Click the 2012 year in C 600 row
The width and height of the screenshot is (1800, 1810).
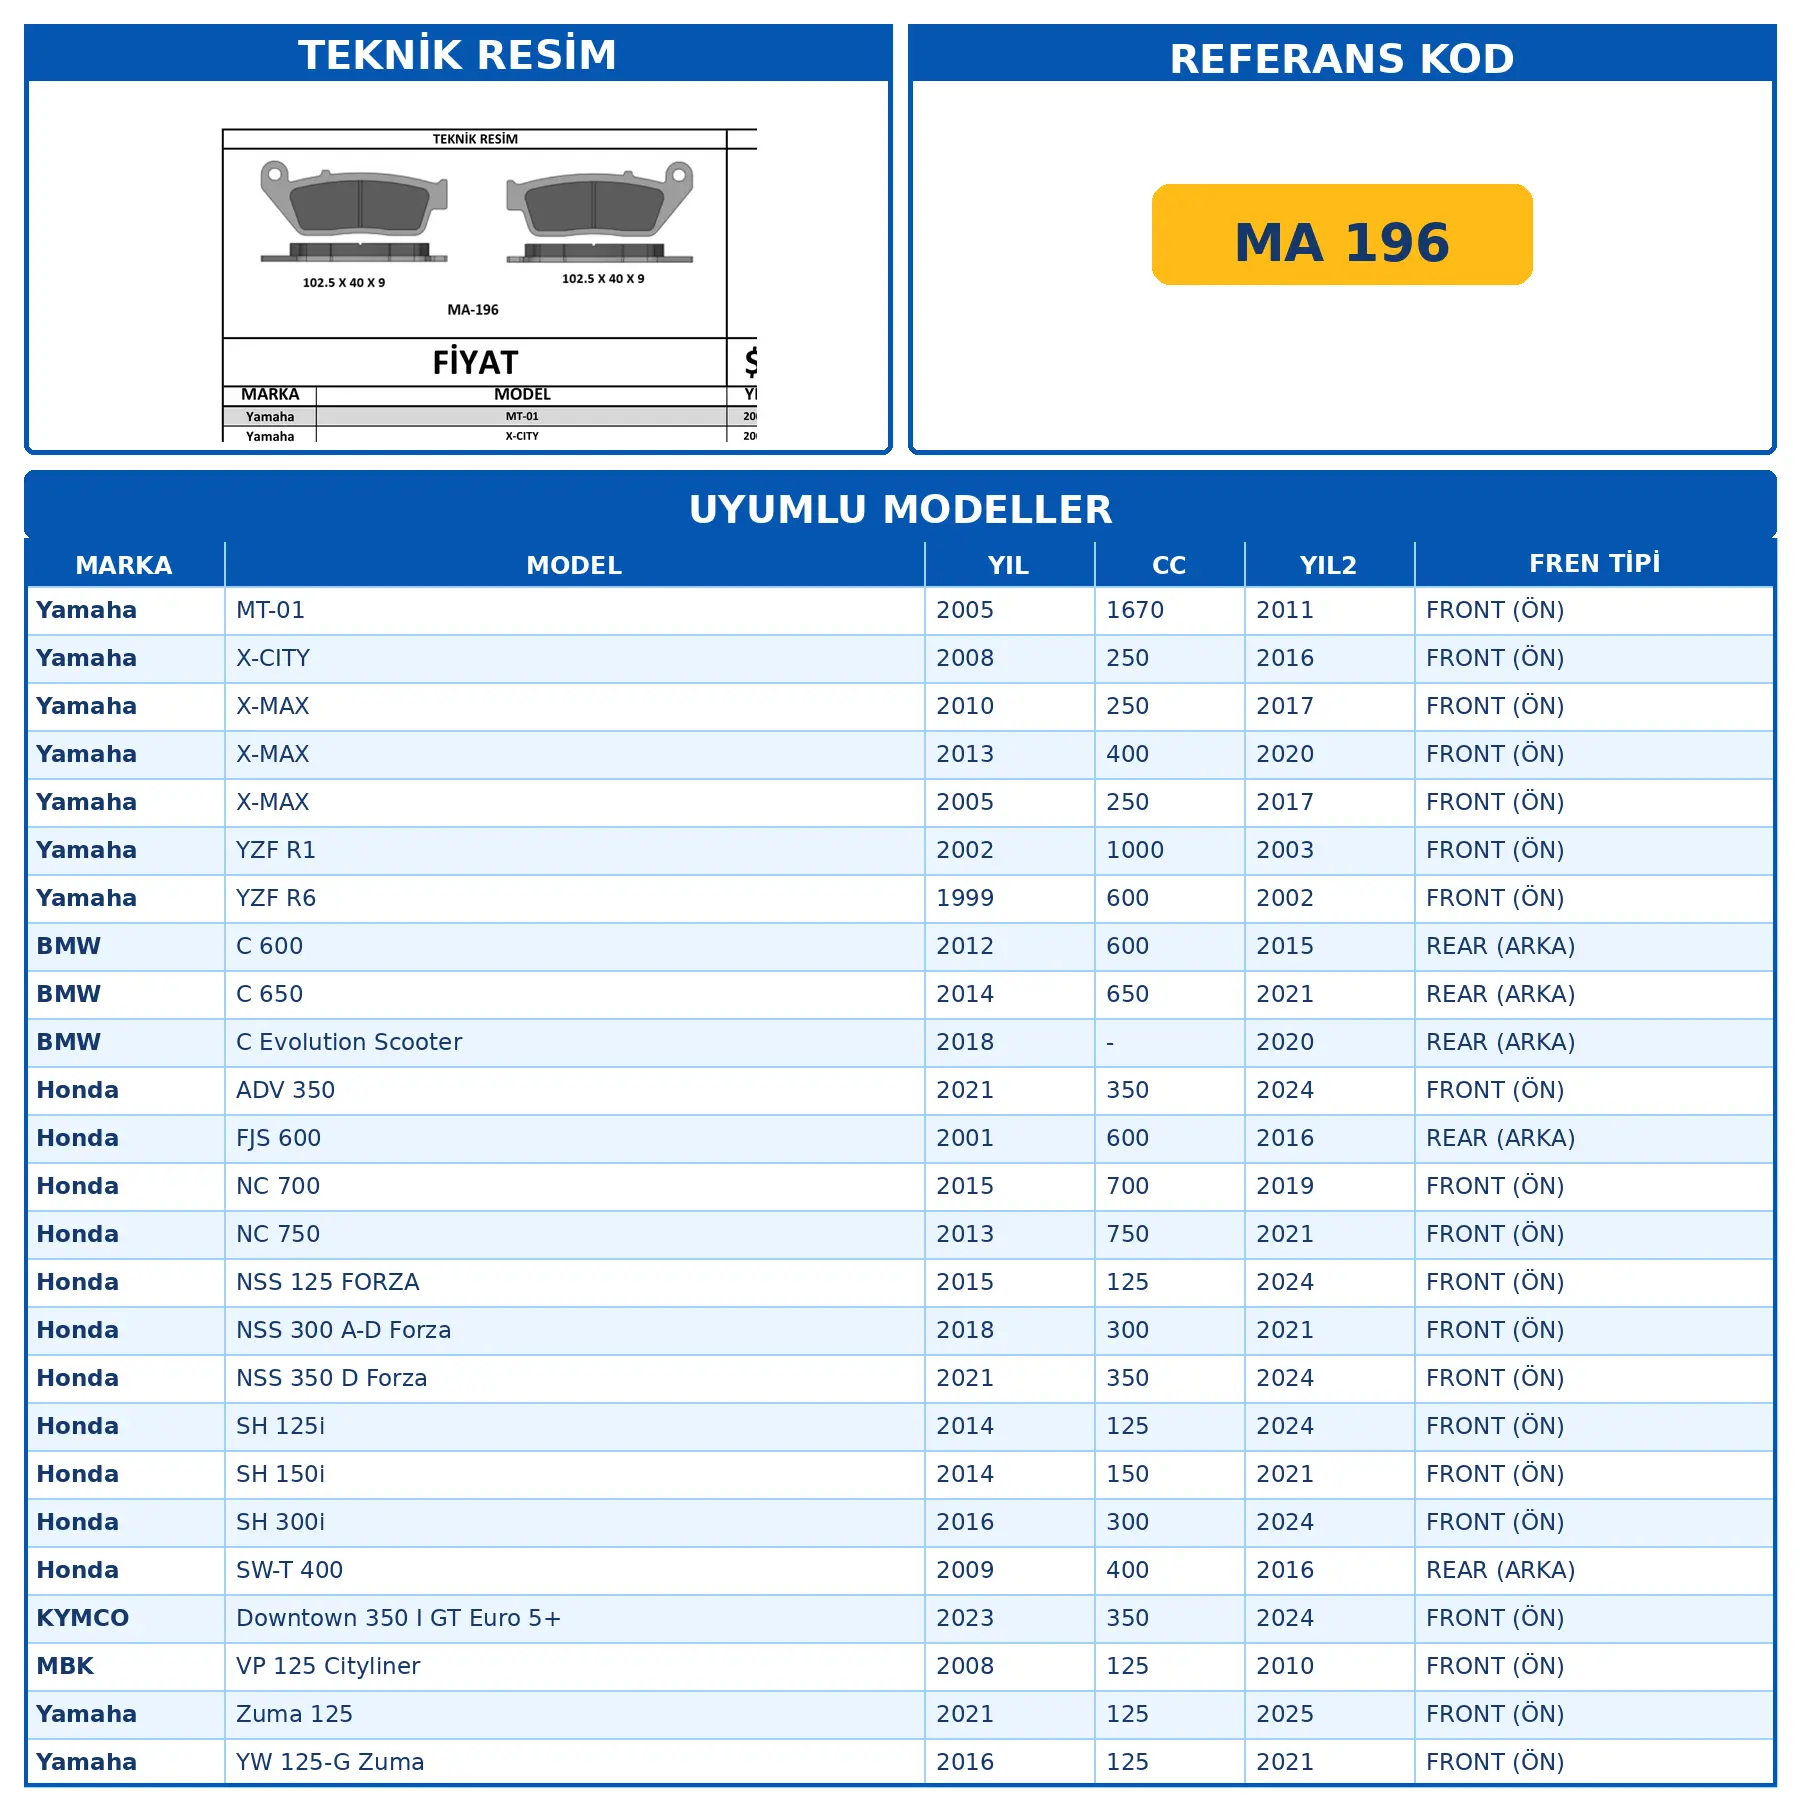click(965, 946)
